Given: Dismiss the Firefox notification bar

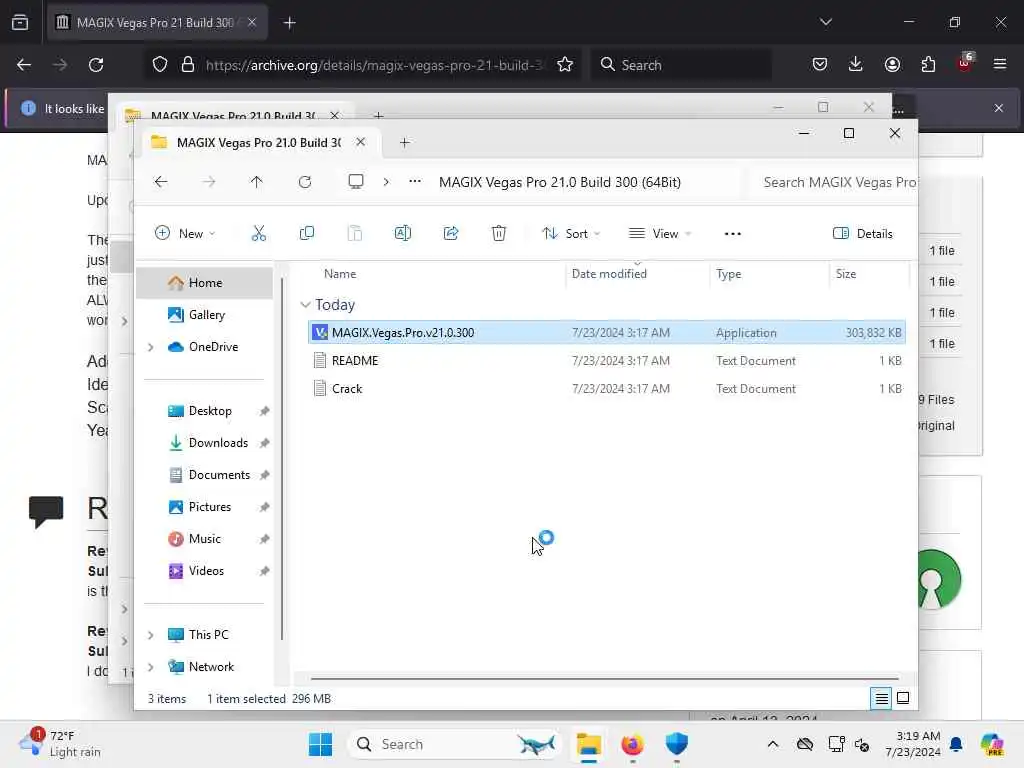Looking at the screenshot, I should coord(999,108).
